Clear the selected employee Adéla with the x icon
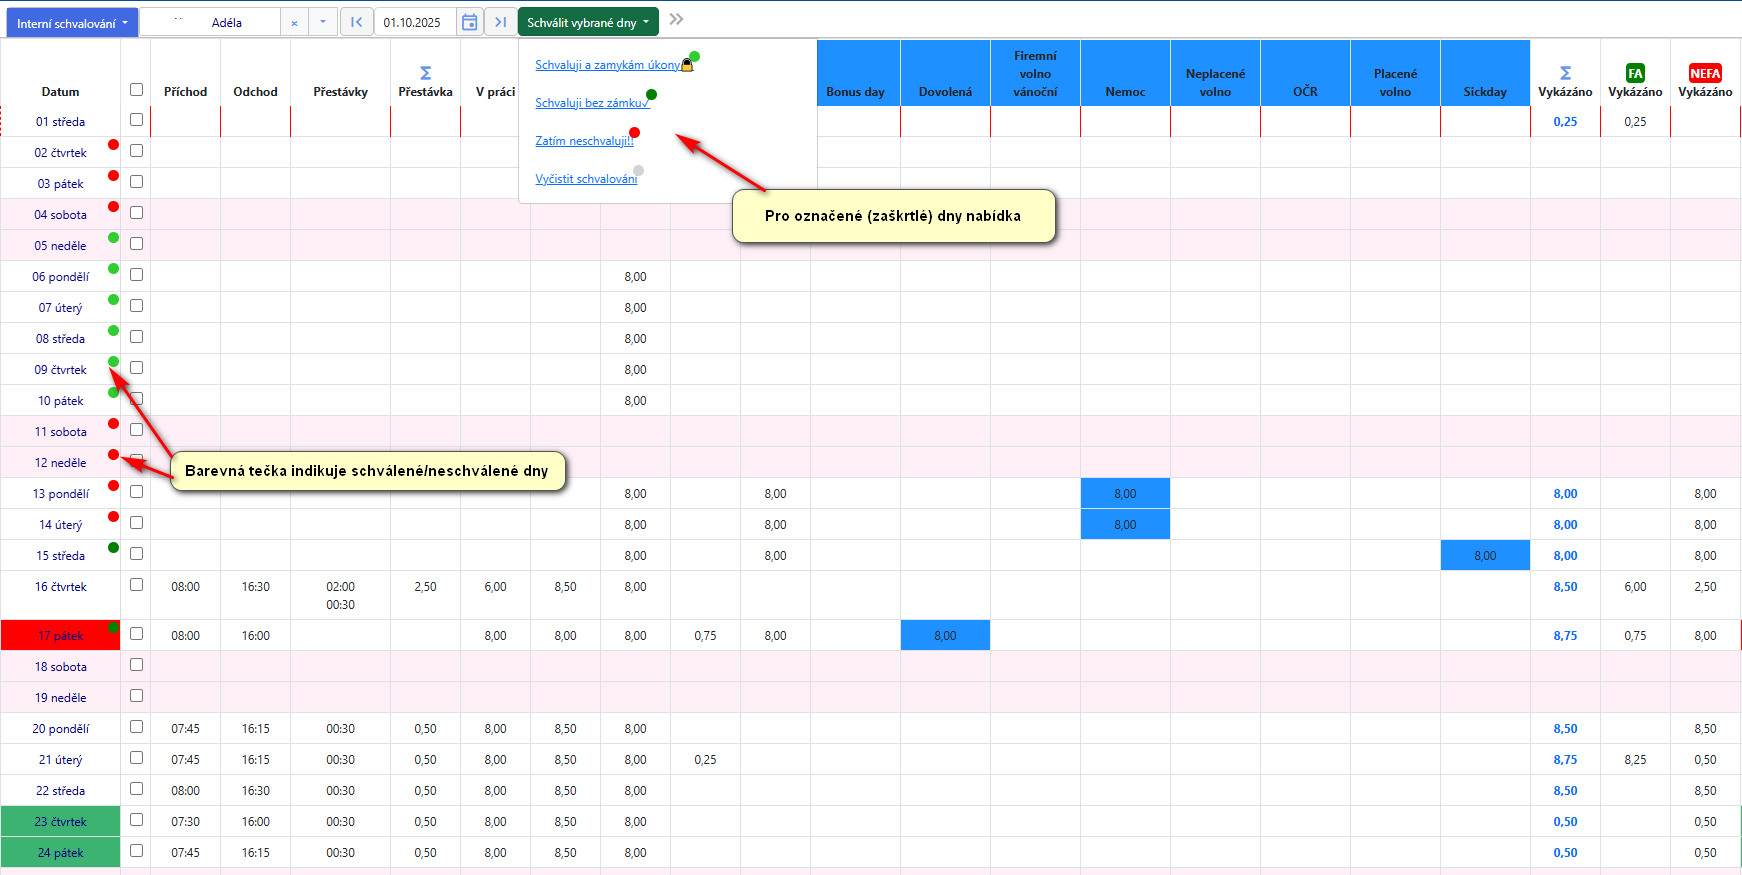 pyautogui.click(x=294, y=22)
